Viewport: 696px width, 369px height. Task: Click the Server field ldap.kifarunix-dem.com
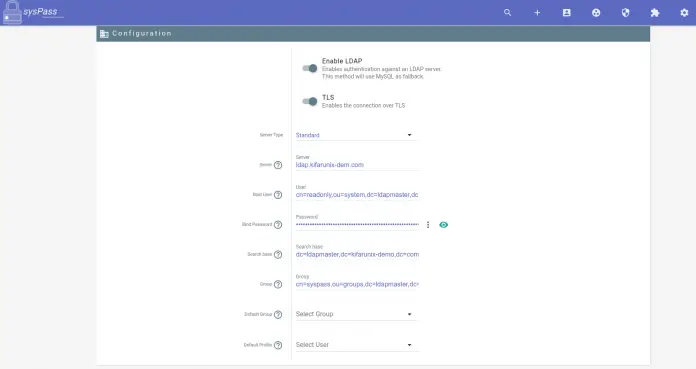point(357,165)
